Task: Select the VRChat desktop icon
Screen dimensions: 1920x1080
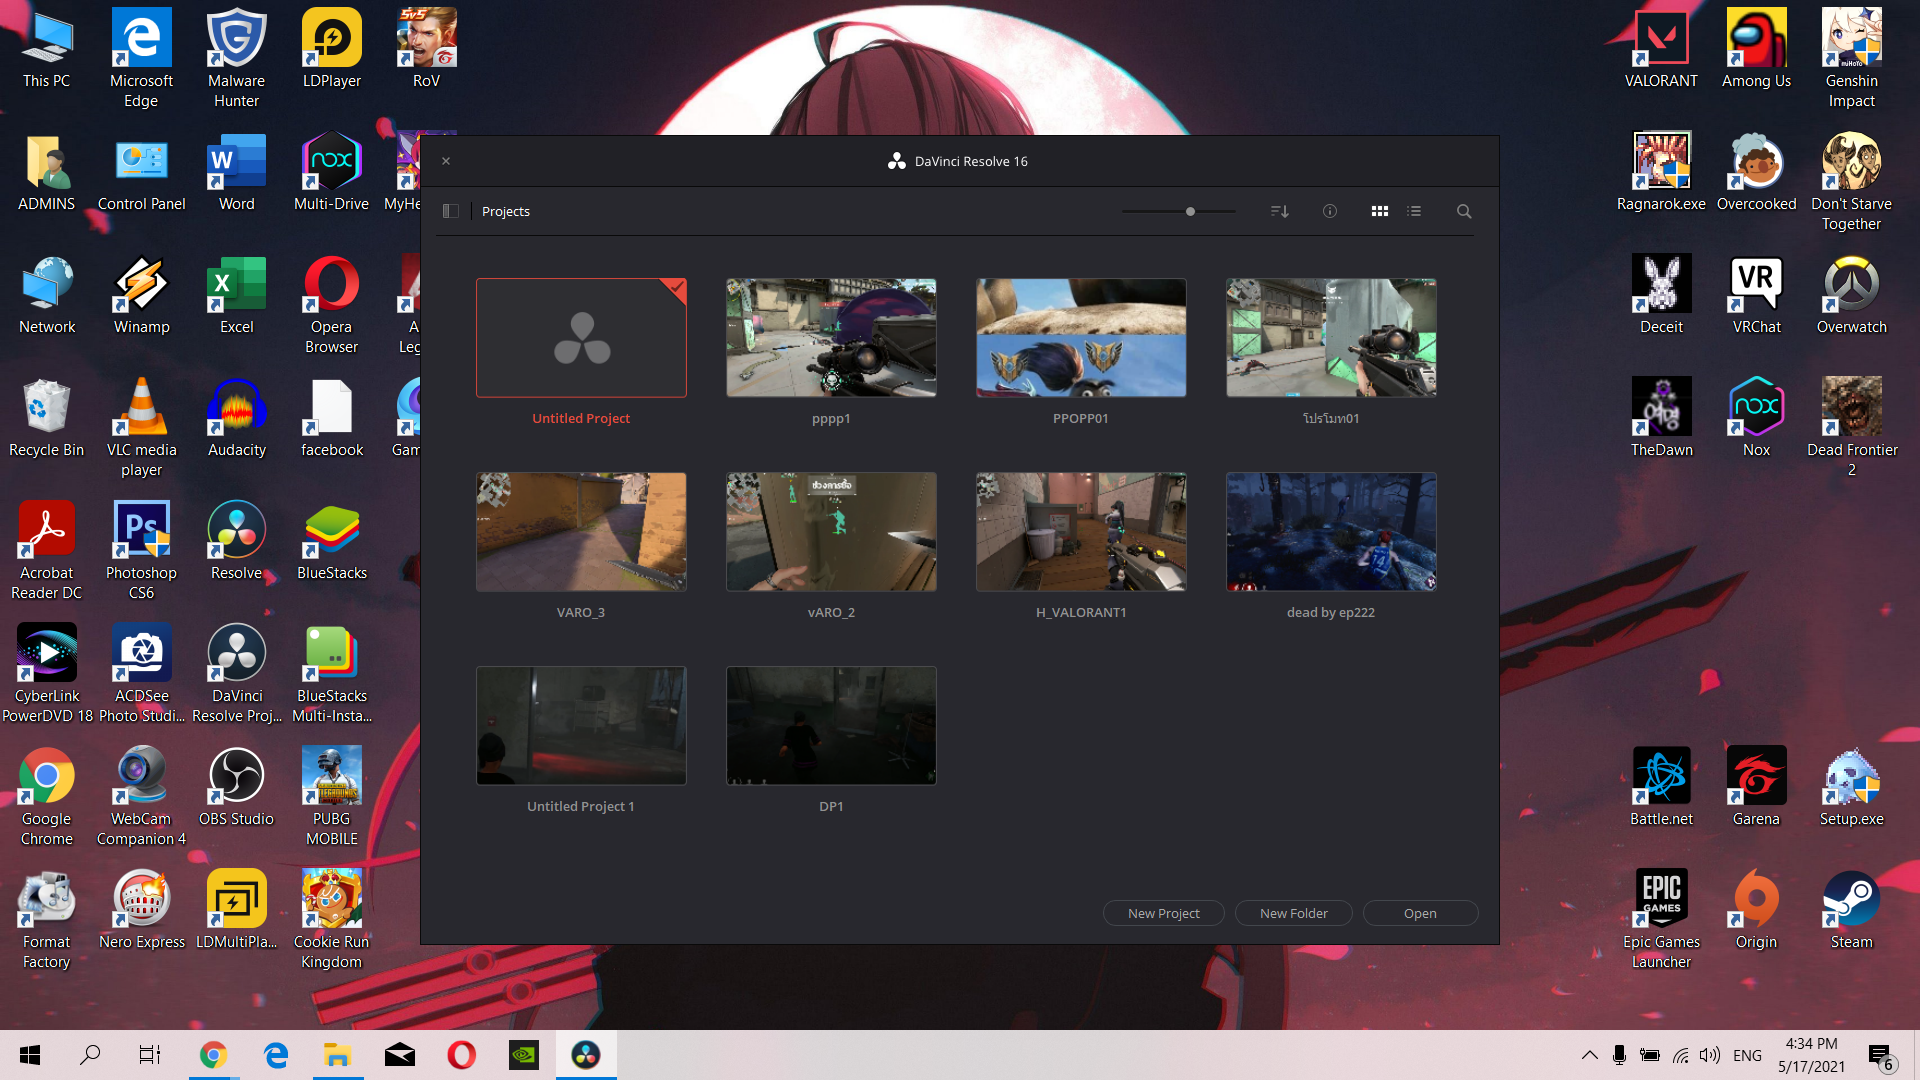Action: [1757, 295]
